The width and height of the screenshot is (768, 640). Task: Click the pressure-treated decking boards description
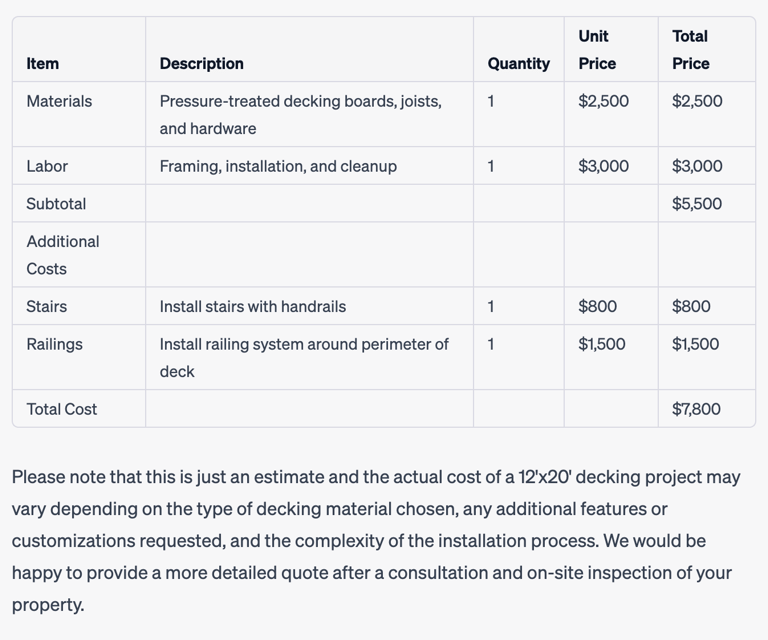300,115
